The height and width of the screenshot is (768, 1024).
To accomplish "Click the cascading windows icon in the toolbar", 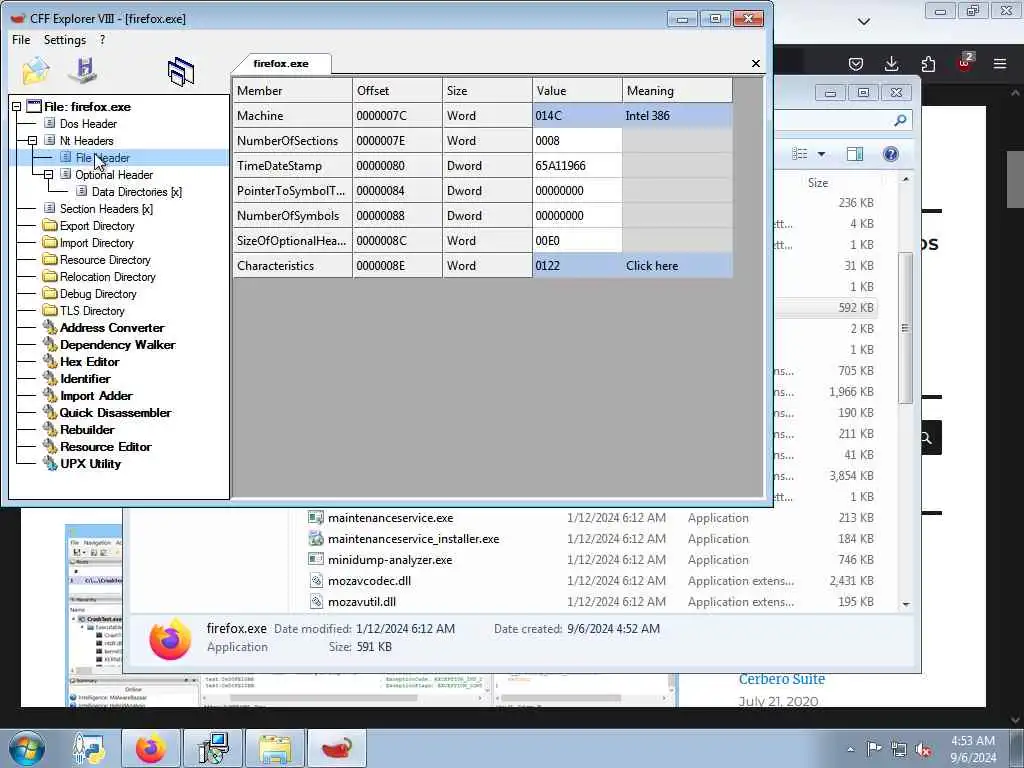I will click(x=181, y=71).
